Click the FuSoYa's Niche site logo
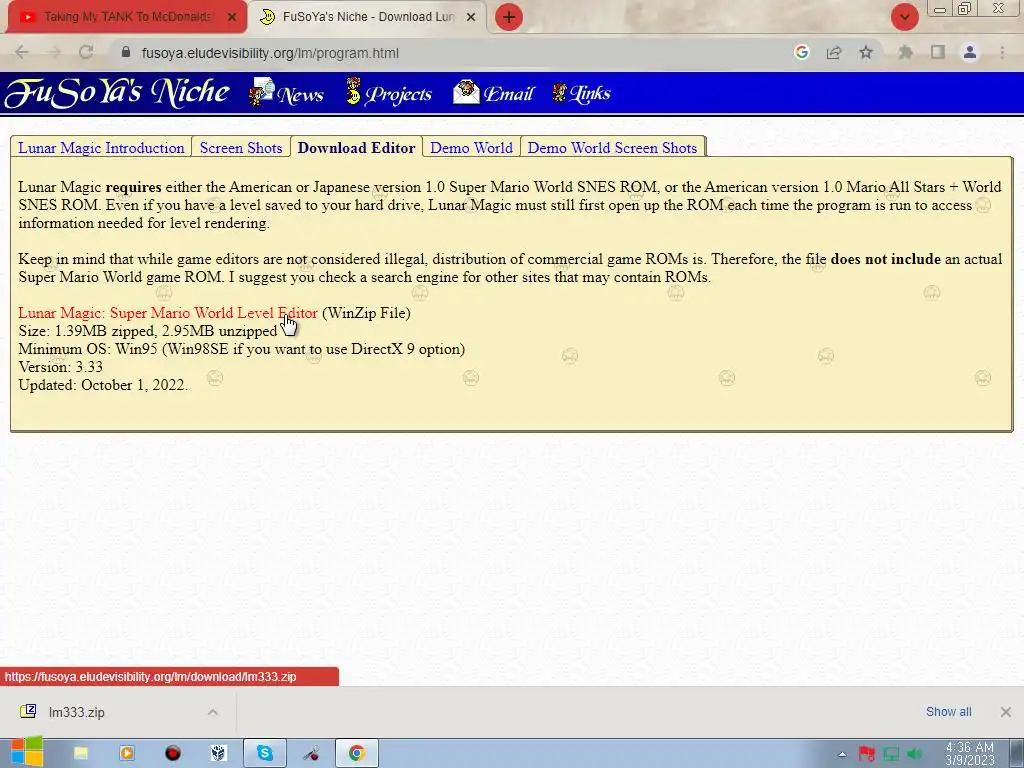Screen dimensions: 1024x768 click(x=117, y=93)
